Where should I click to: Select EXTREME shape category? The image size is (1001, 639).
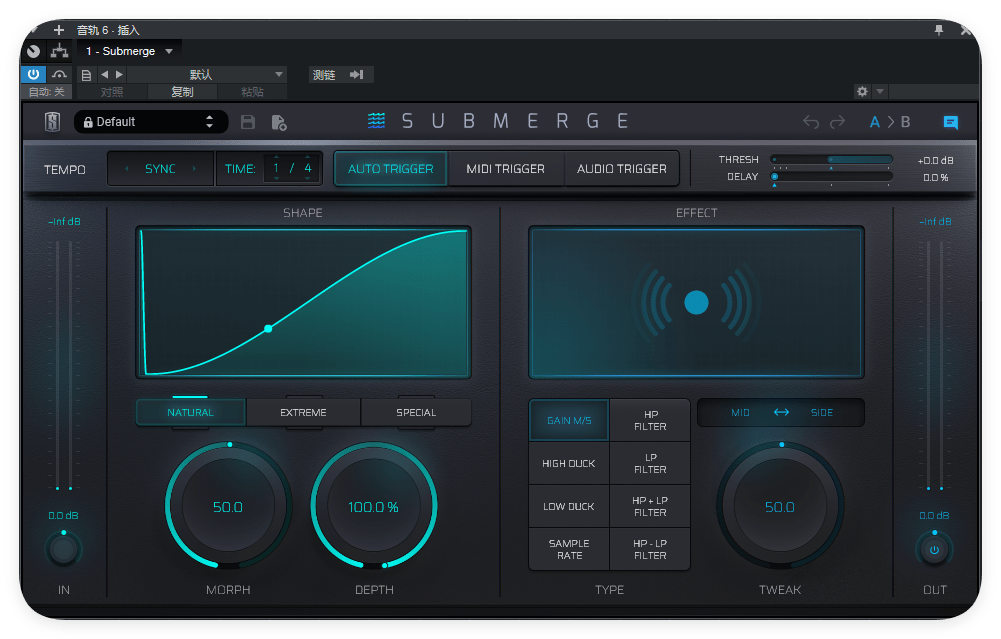coord(303,412)
